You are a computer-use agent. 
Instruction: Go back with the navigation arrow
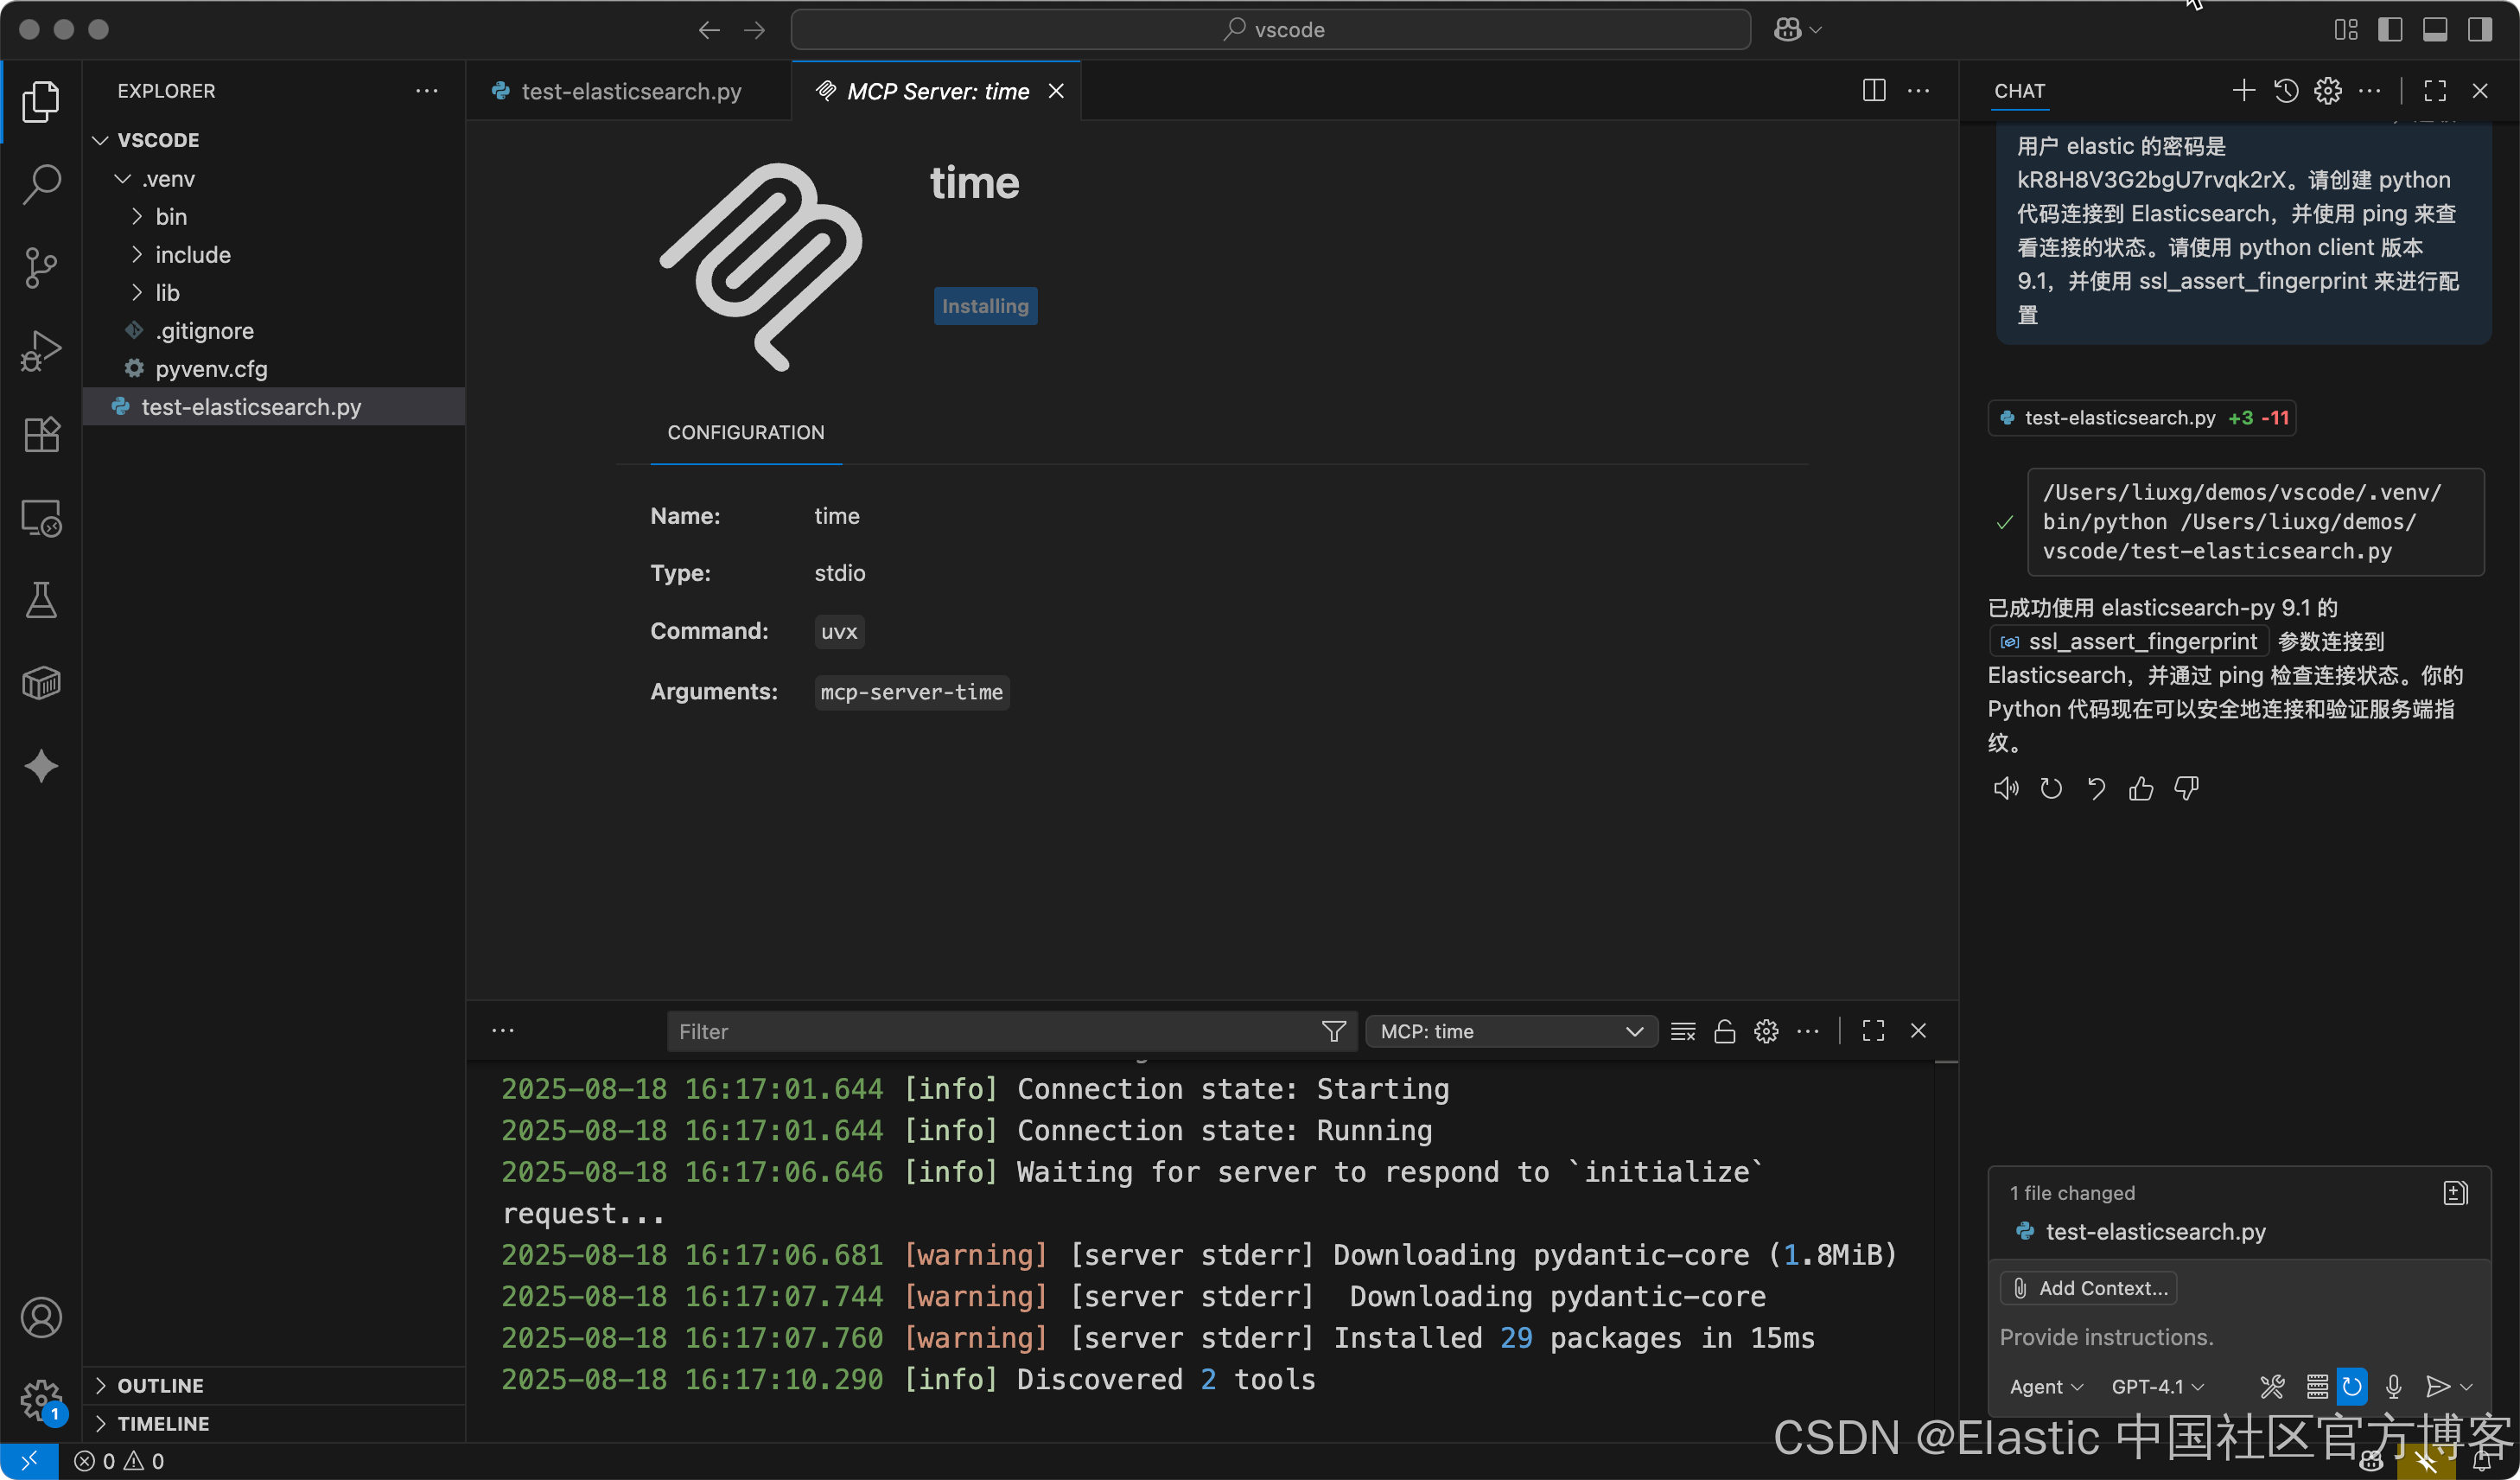click(709, 29)
